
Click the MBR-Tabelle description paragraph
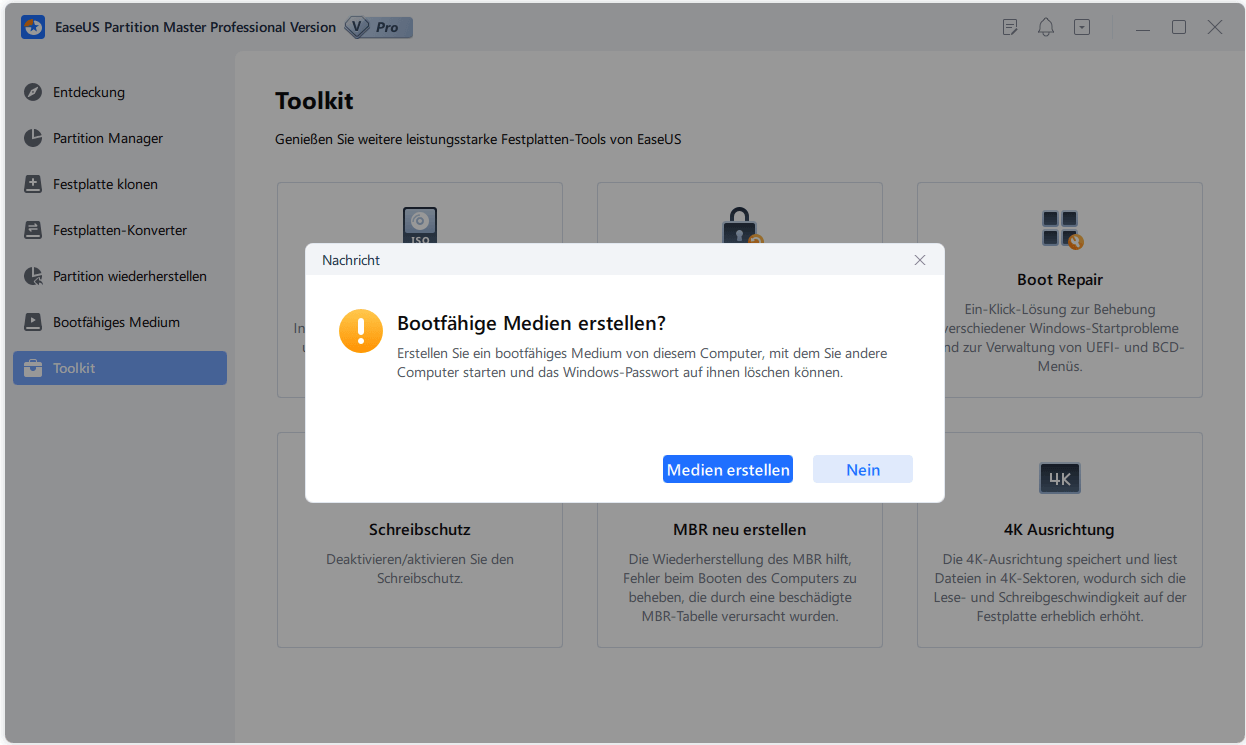(740, 588)
